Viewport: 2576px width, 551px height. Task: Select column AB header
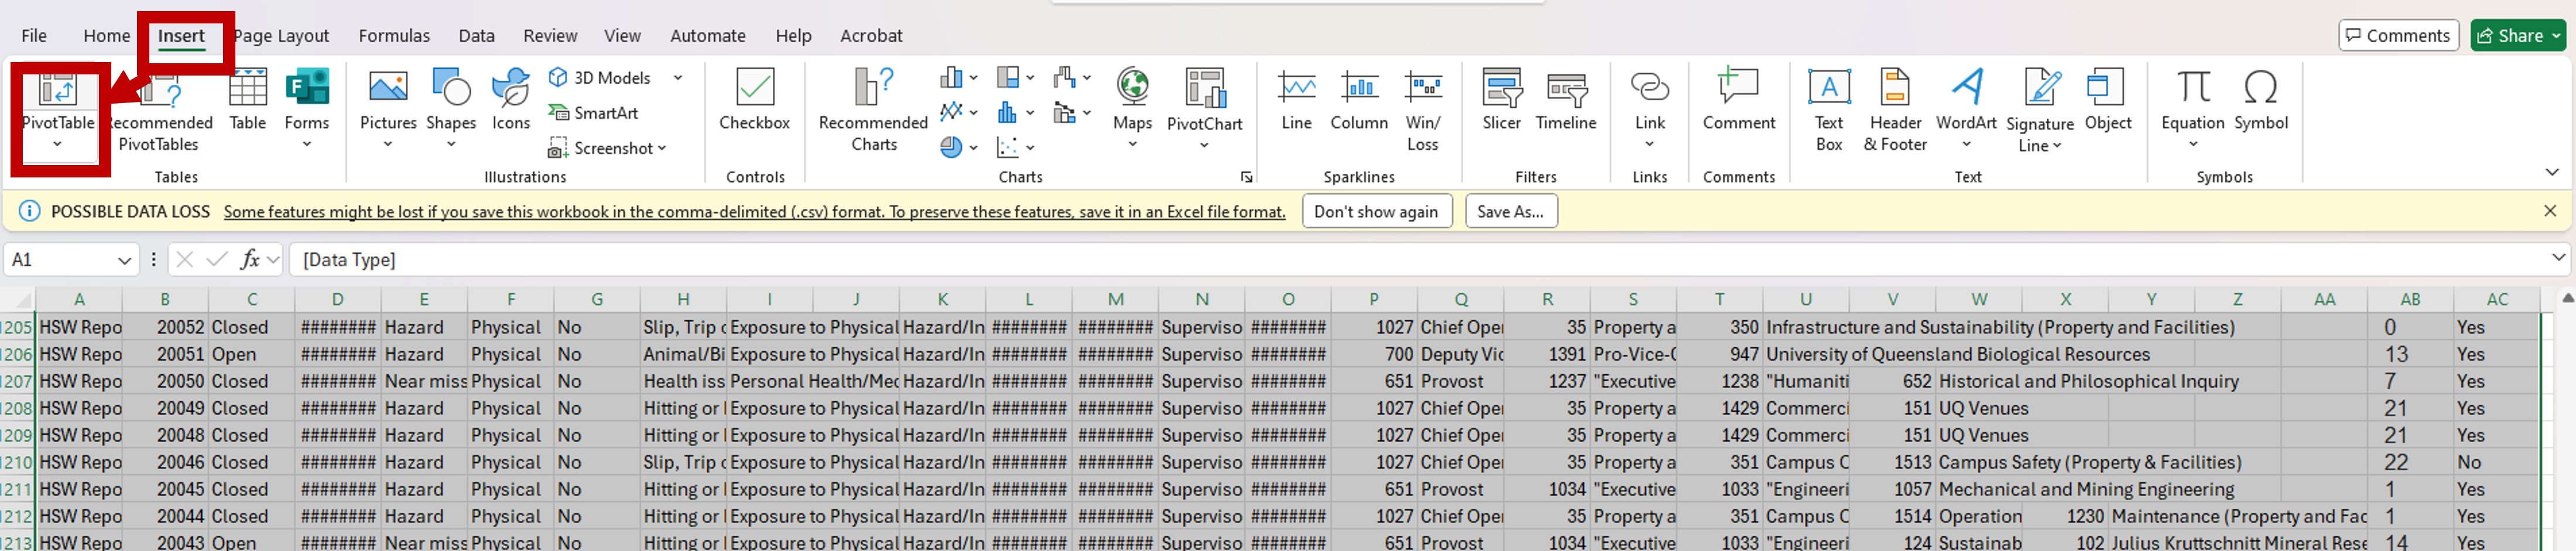2410,299
